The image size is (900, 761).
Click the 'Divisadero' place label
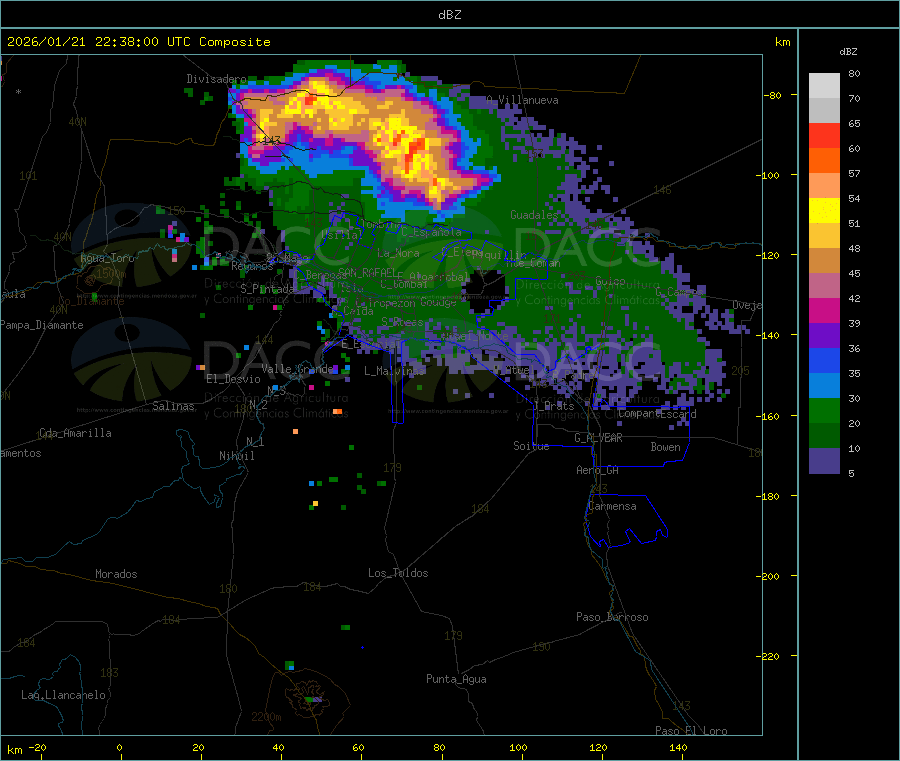216,79
